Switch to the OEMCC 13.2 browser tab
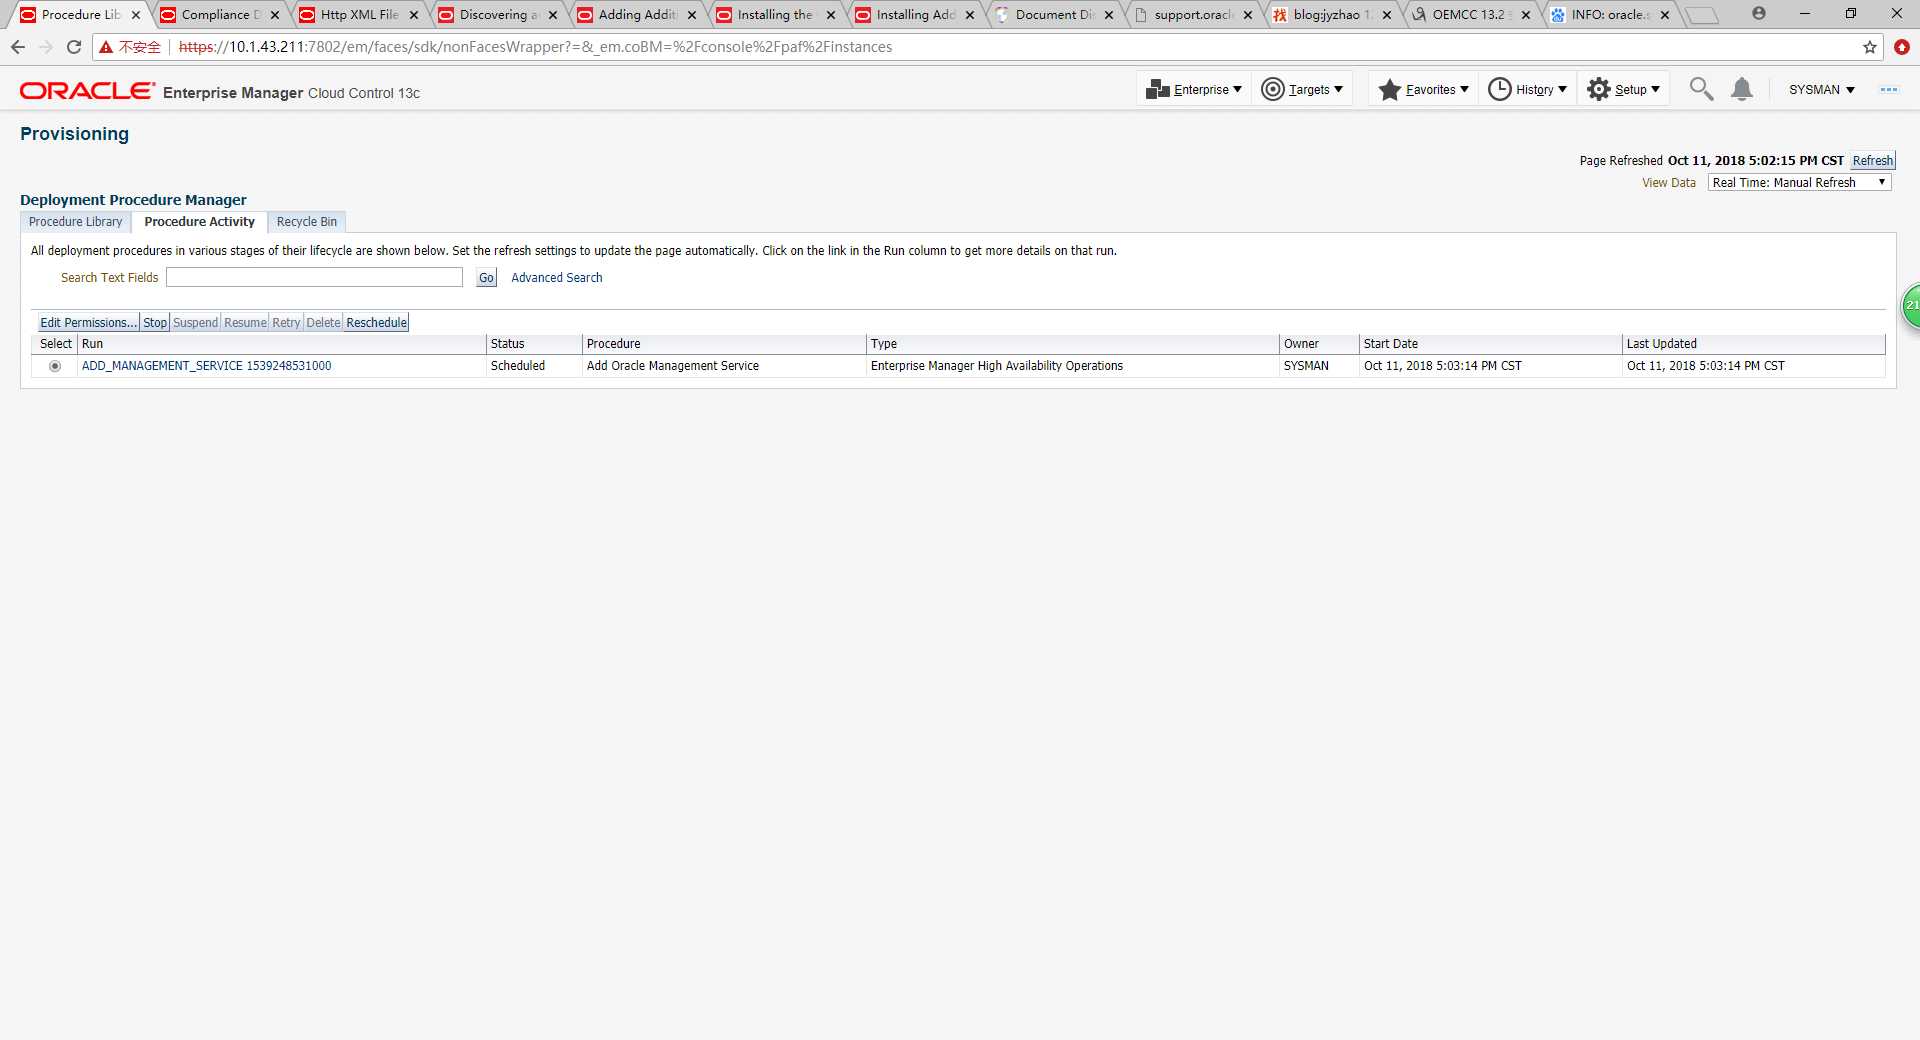This screenshot has height=1040, width=1920. click(x=1470, y=15)
